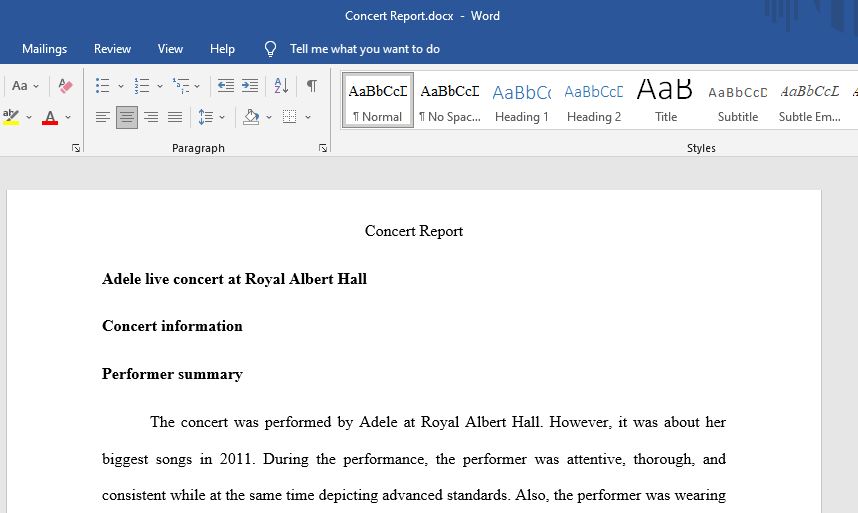This screenshot has height=513, width=858.
Task: Open the Shading color dropdown arrow
Action: click(x=269, y=118)
